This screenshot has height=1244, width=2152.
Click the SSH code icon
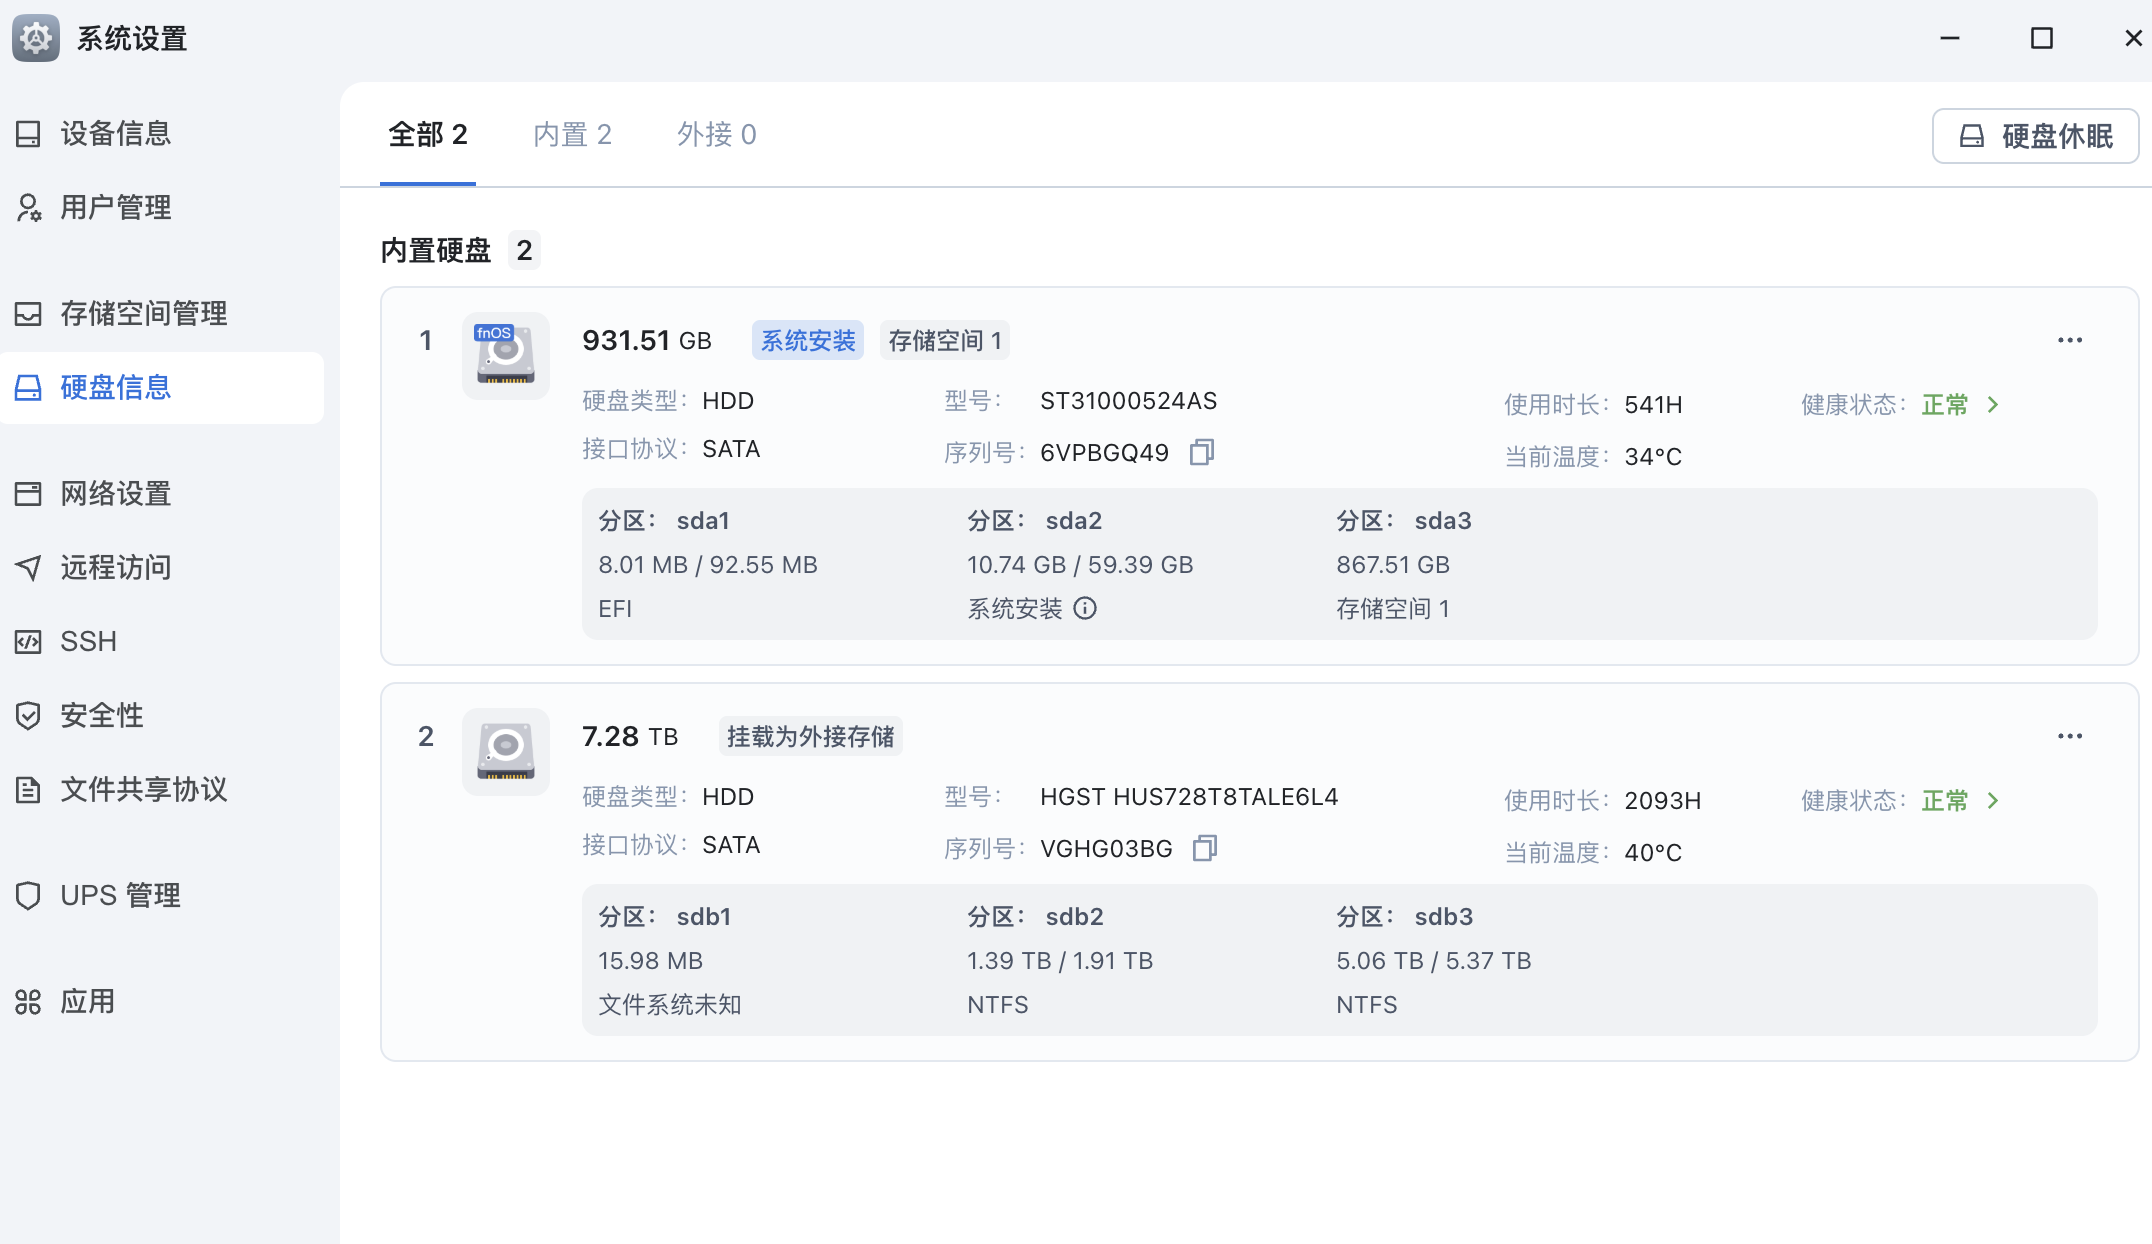pos(28,642)
